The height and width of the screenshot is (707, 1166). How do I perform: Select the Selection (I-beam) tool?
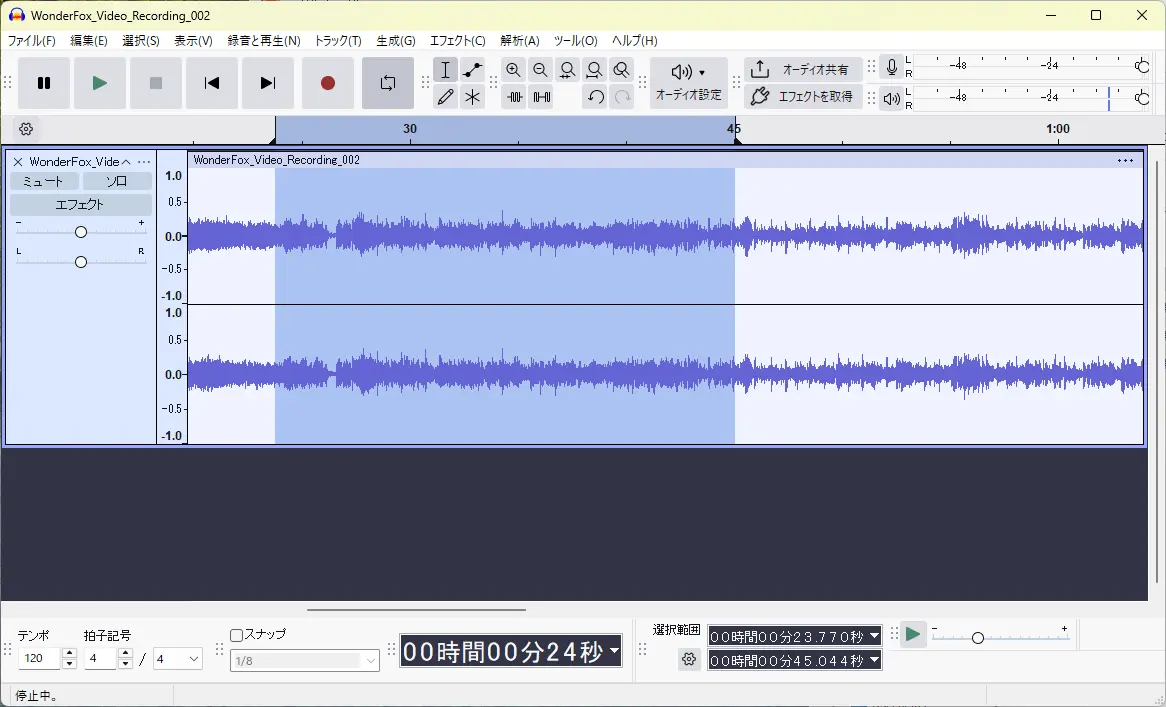tap(445, 70)
